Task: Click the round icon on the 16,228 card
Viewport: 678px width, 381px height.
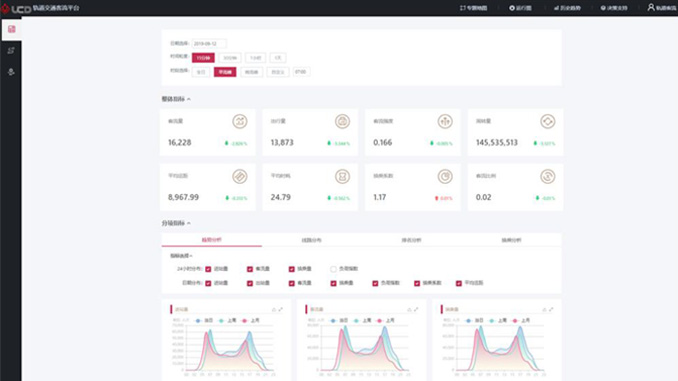Action: point(240,122)
